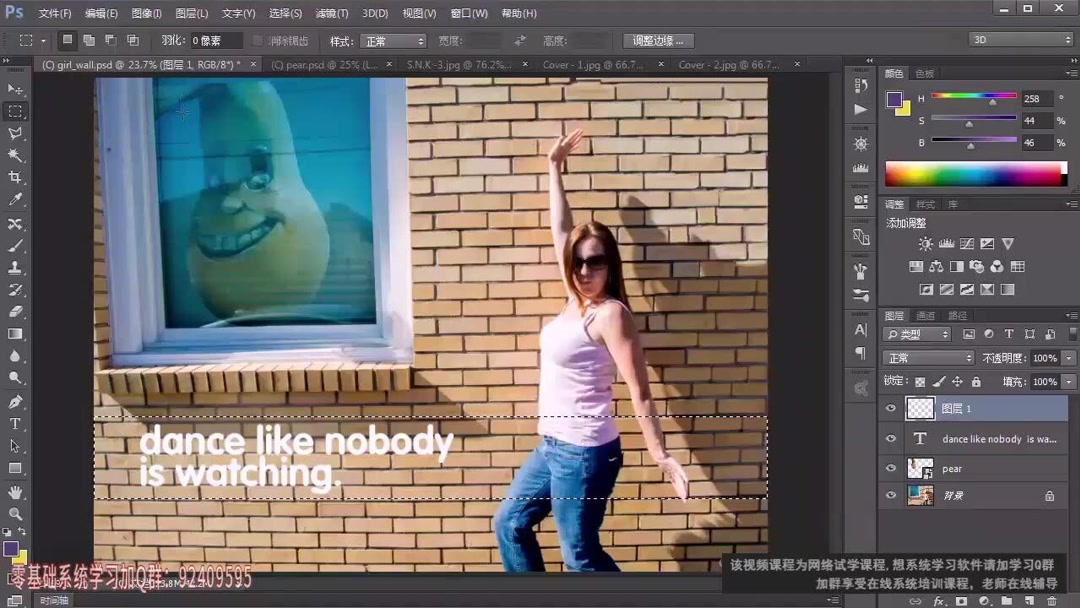Click the Background layer thumbnail
The height and width of the screenshot is (608, 1080).
coord(919,495)
